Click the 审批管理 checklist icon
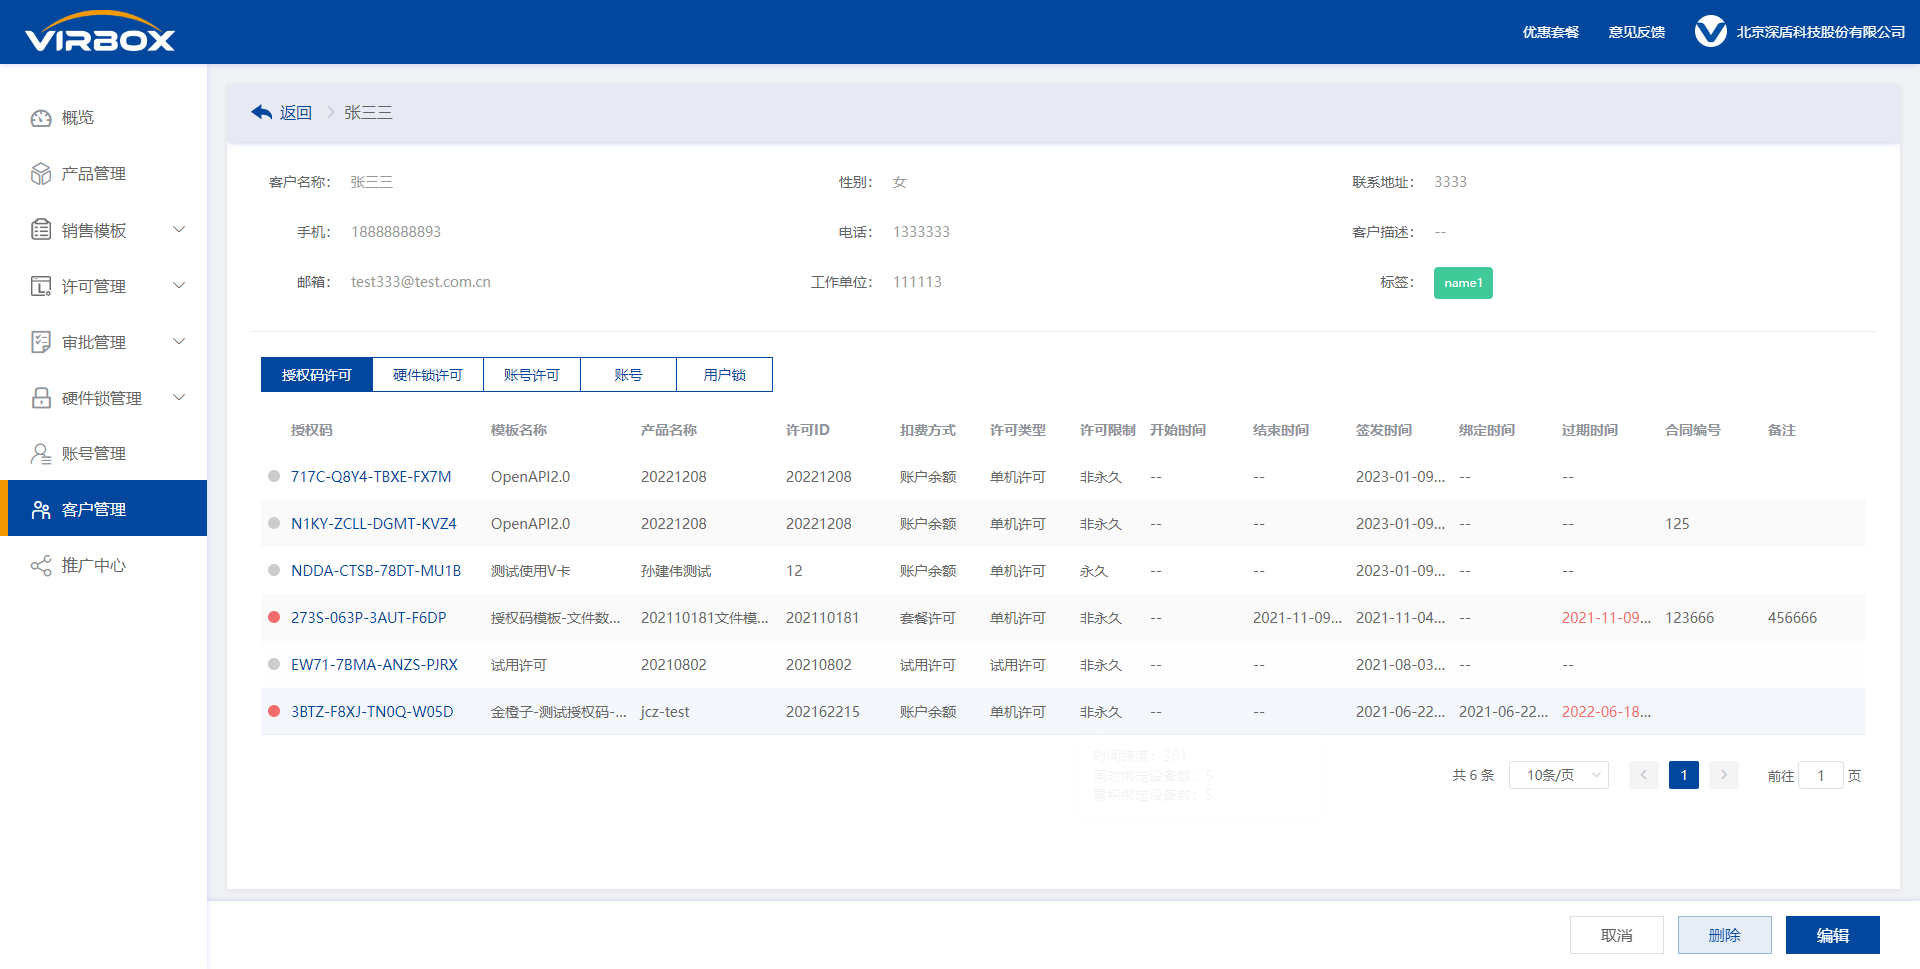 click(41, 342)
